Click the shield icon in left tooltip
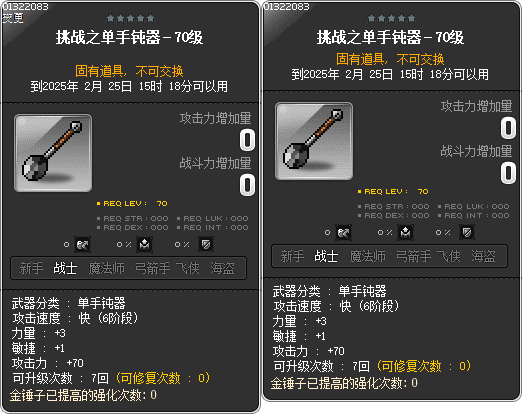Image resolution: width=522 pixels, height=414 pixels. click(x=206, y=244)
